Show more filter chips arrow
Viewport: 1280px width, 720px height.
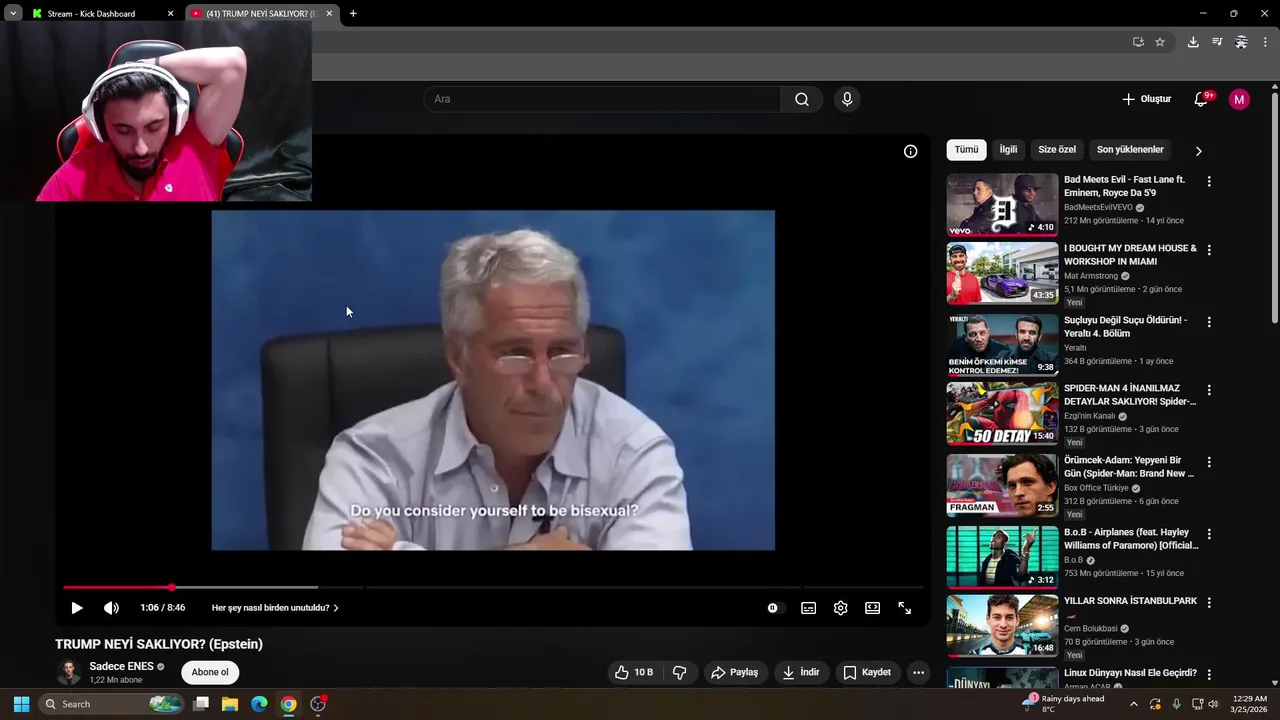coord(1198,151)
